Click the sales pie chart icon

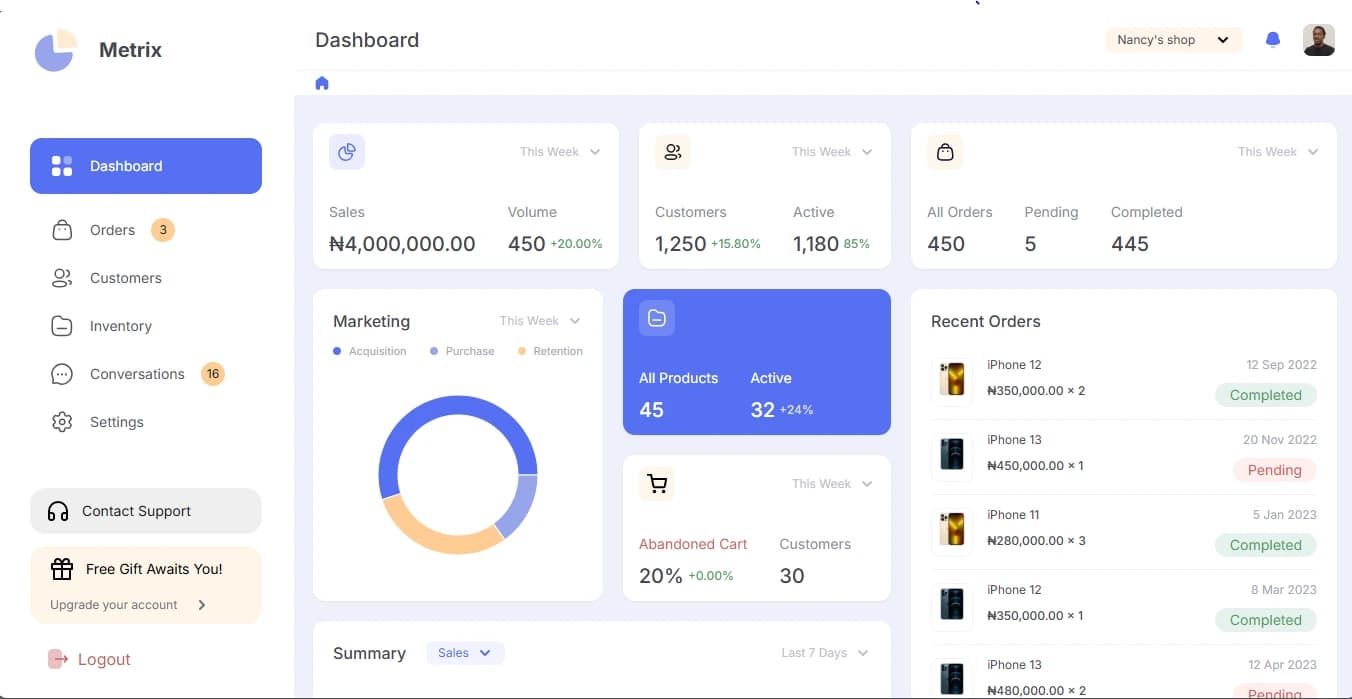(347, 152)
